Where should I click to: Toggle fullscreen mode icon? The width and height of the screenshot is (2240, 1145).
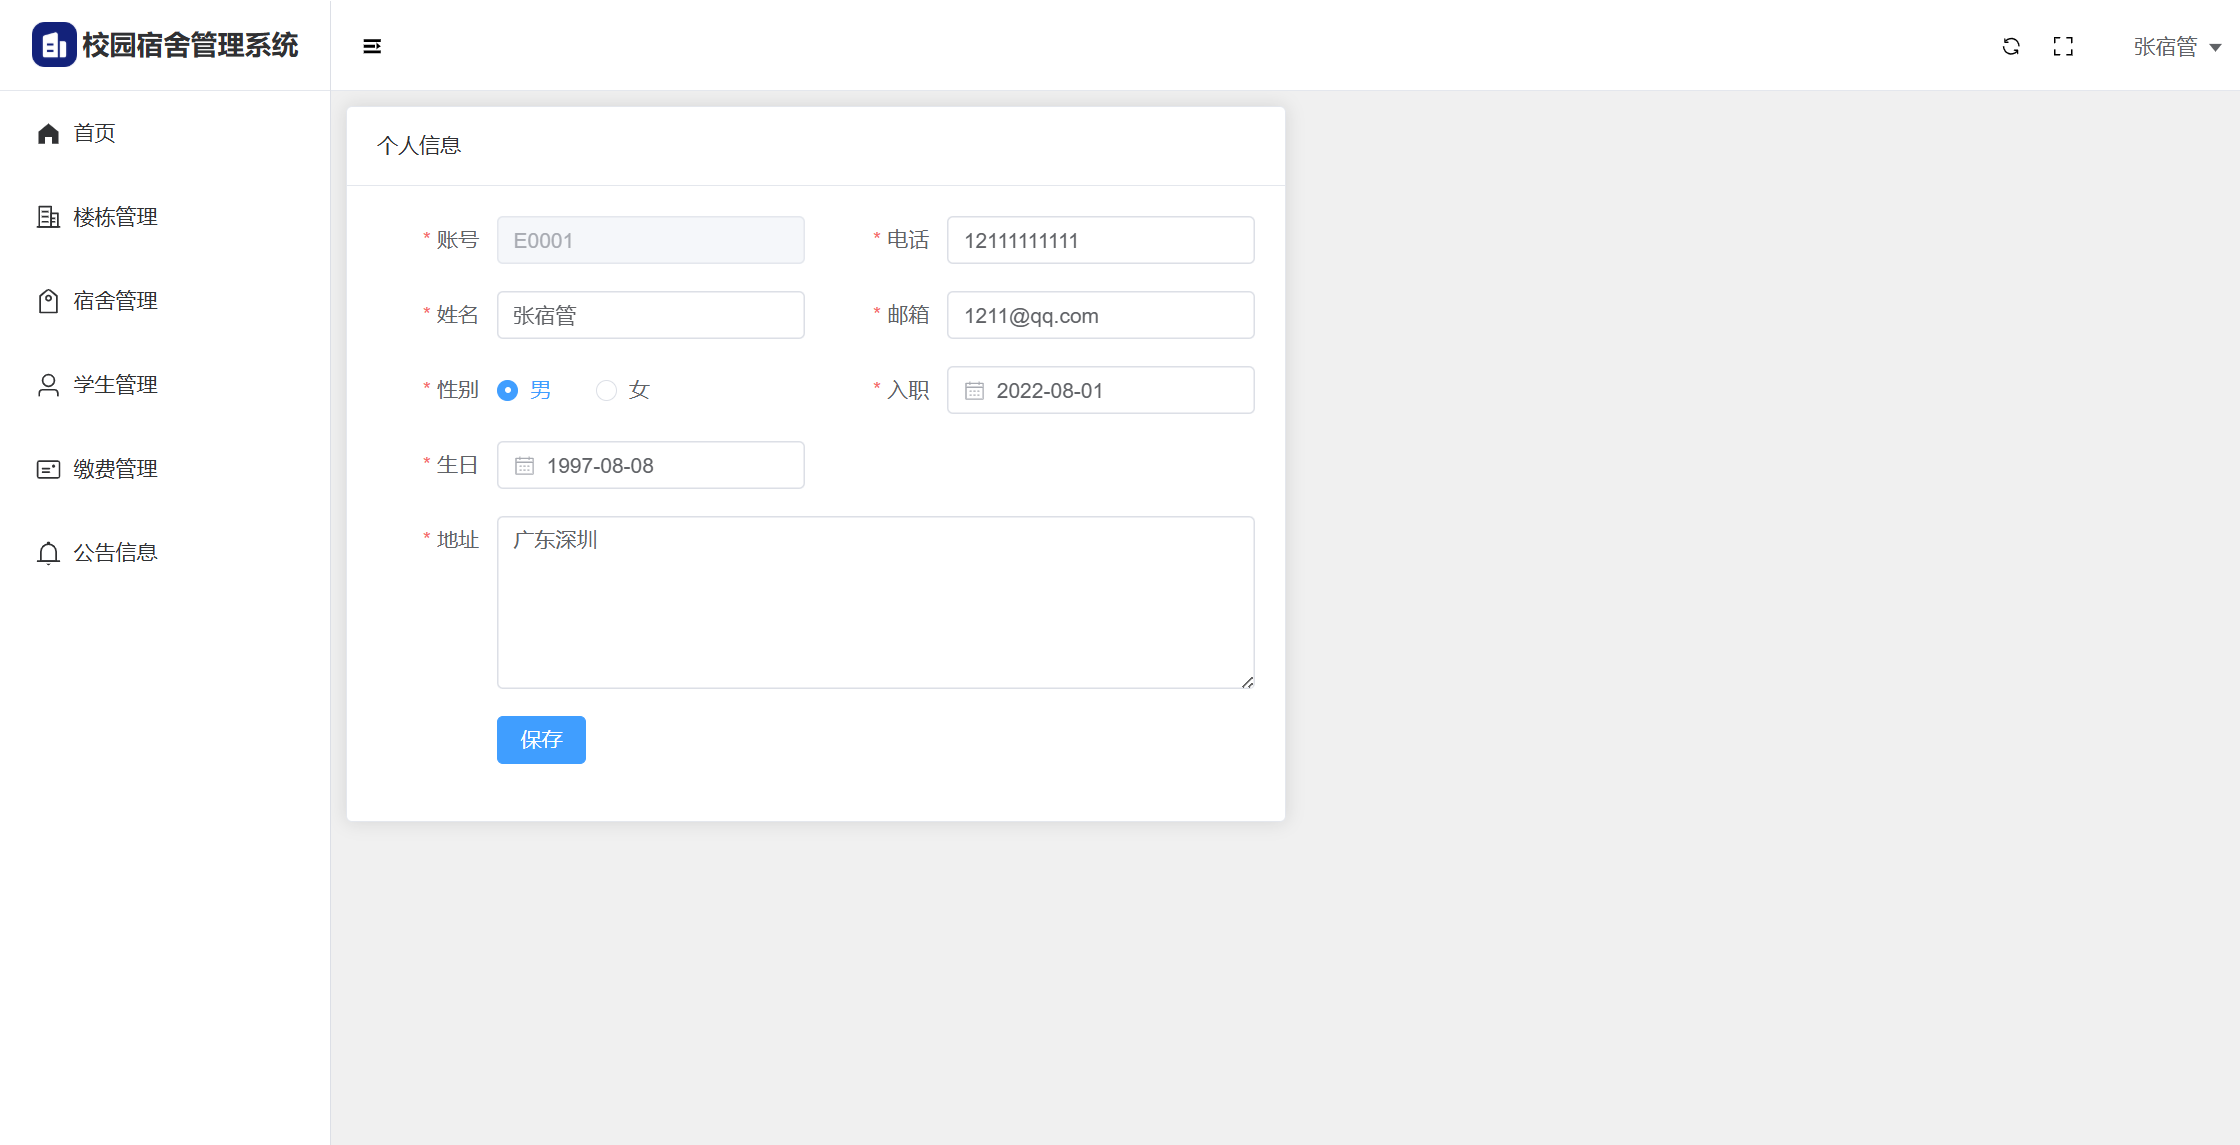click(x=2063, y=46)
